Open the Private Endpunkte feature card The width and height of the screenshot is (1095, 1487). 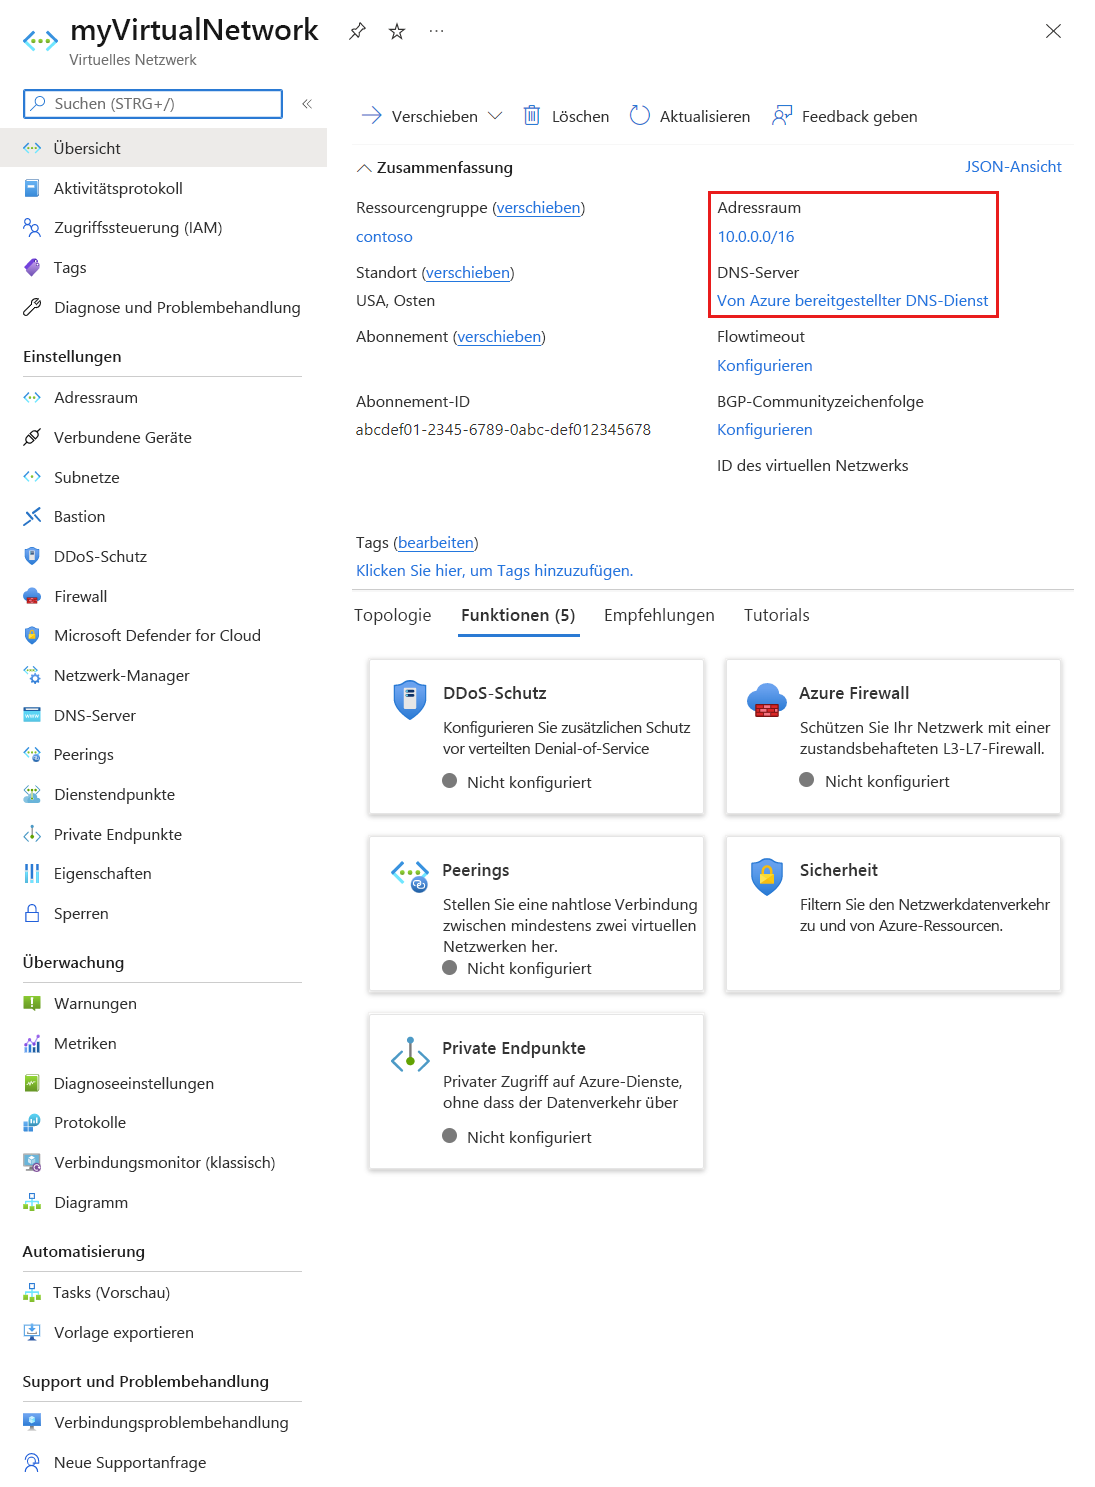pos(536,1091)
